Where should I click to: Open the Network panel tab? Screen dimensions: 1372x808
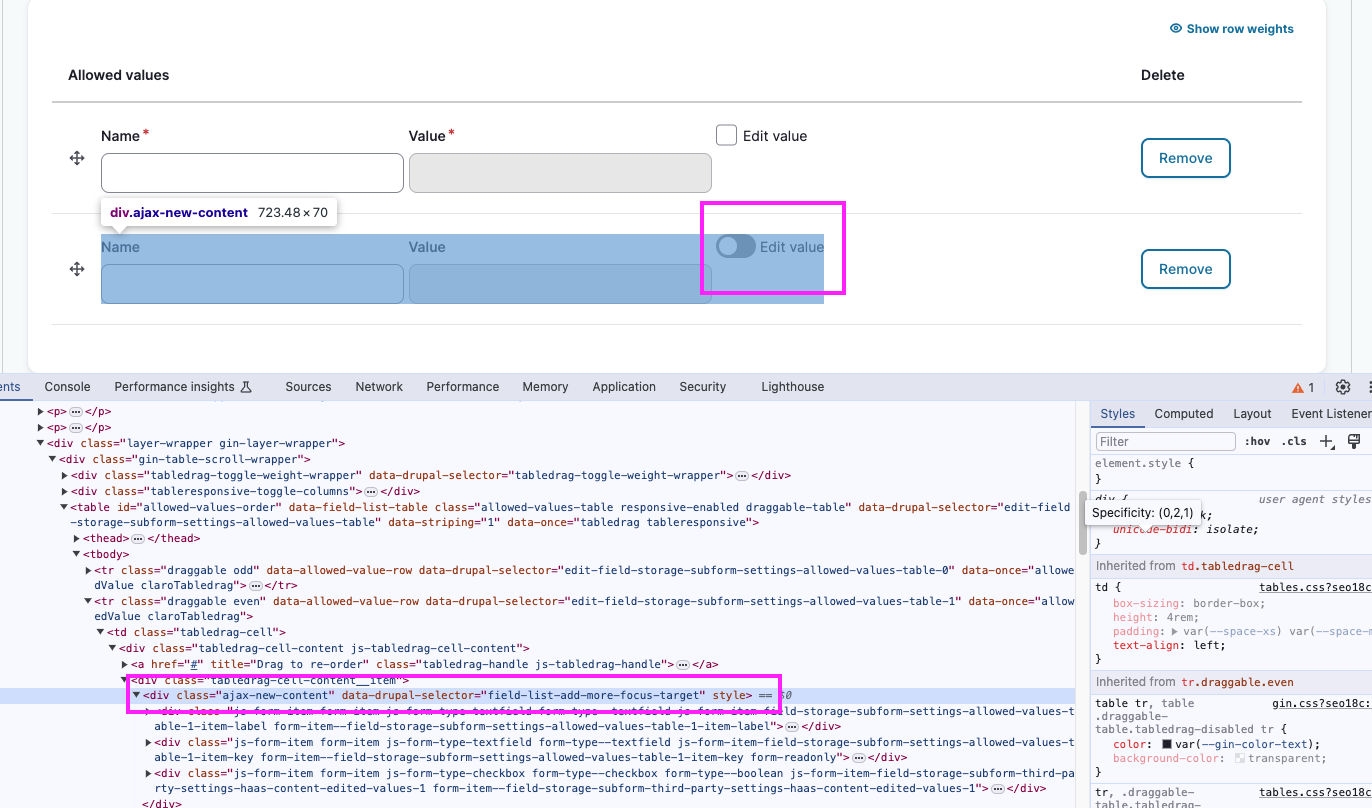click(378, 387)
